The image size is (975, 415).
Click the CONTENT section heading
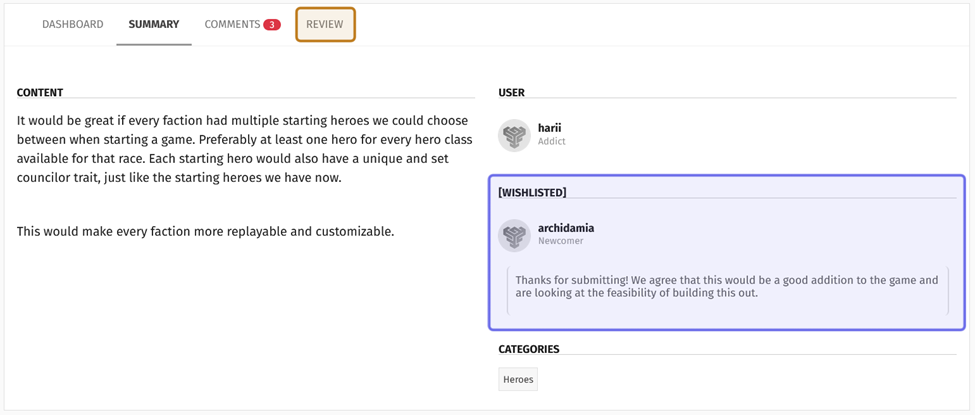click(x=40, y=93)
